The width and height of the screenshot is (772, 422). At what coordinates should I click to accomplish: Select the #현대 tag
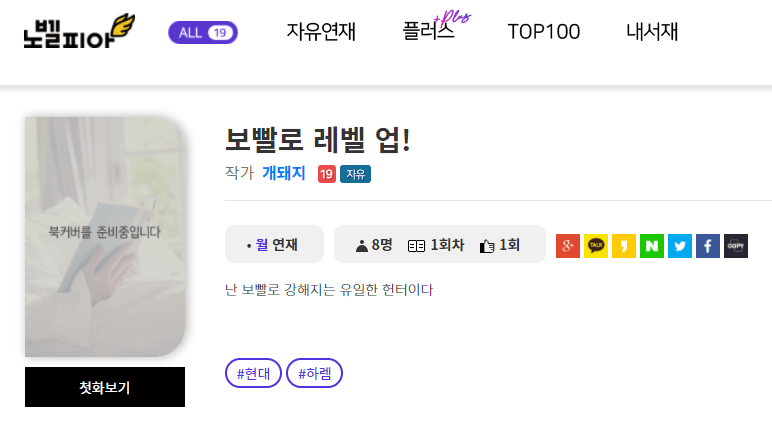pos(253,373)
